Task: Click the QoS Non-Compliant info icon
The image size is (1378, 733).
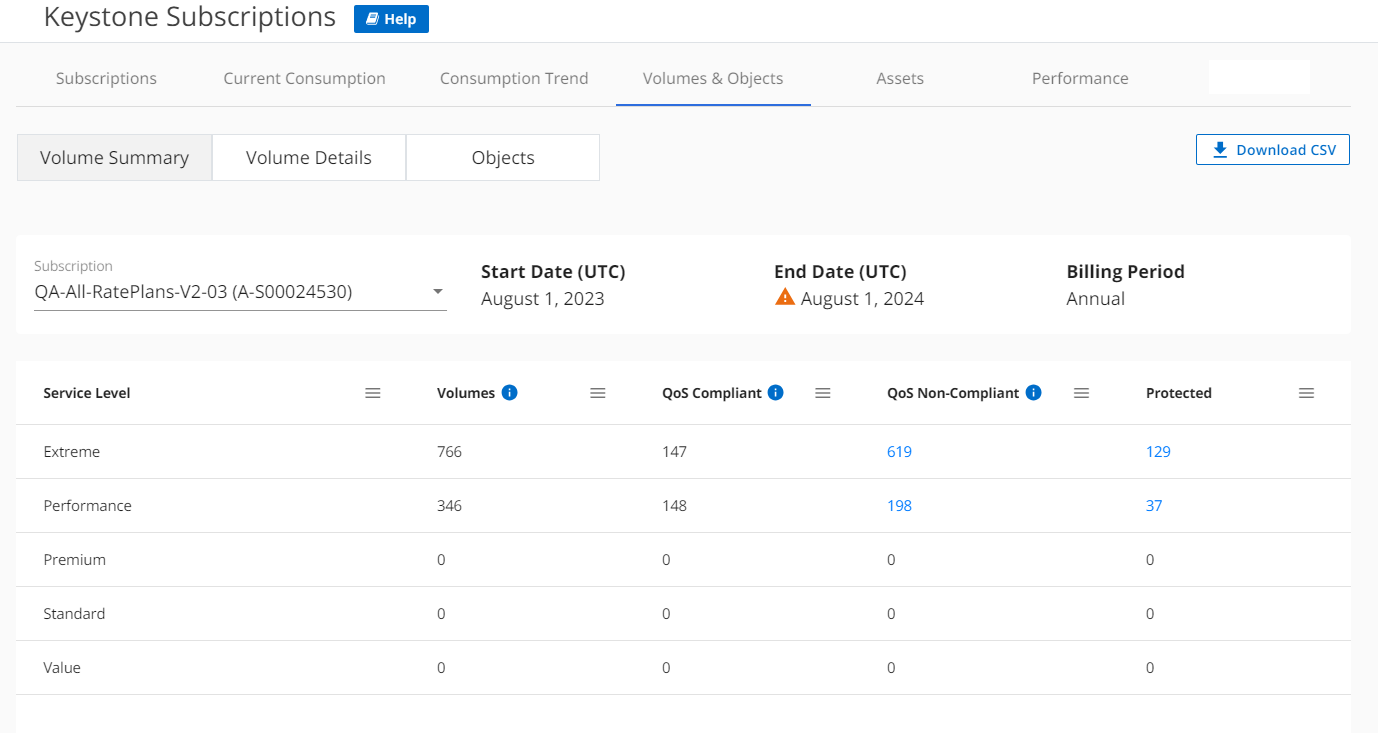Action: pyautogui.click(x=1033, y=393)
